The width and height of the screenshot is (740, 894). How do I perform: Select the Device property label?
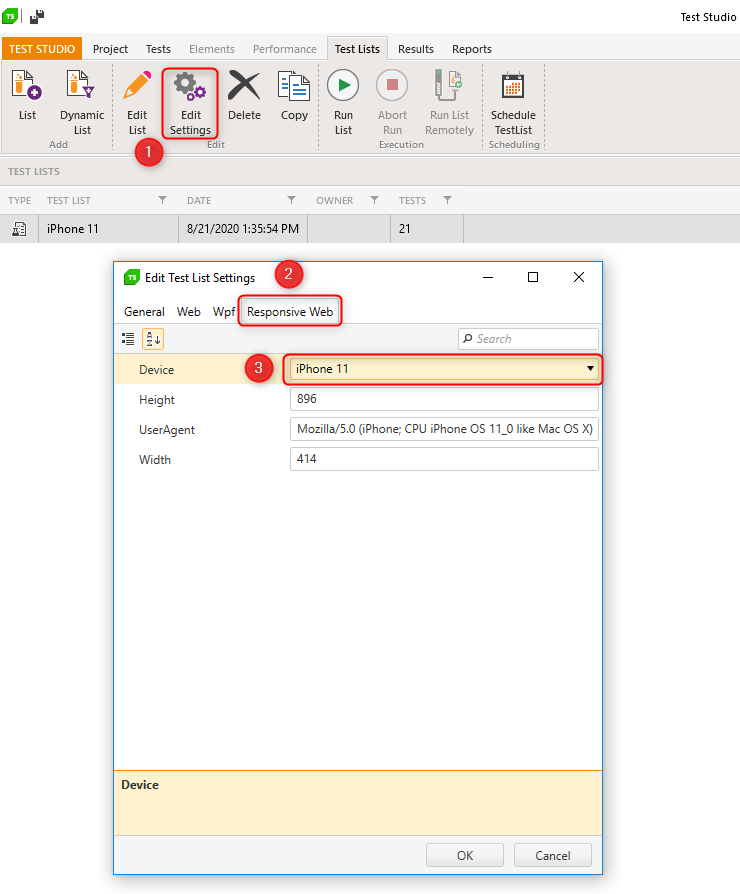click(157, 369)
